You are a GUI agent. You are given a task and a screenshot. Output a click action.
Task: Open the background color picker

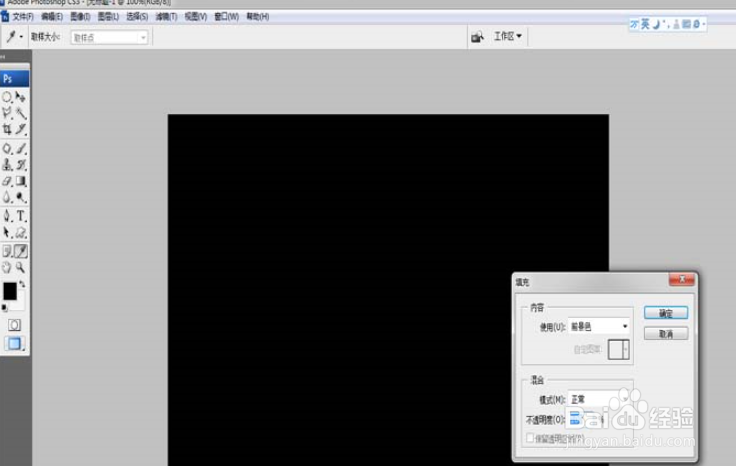20,304
